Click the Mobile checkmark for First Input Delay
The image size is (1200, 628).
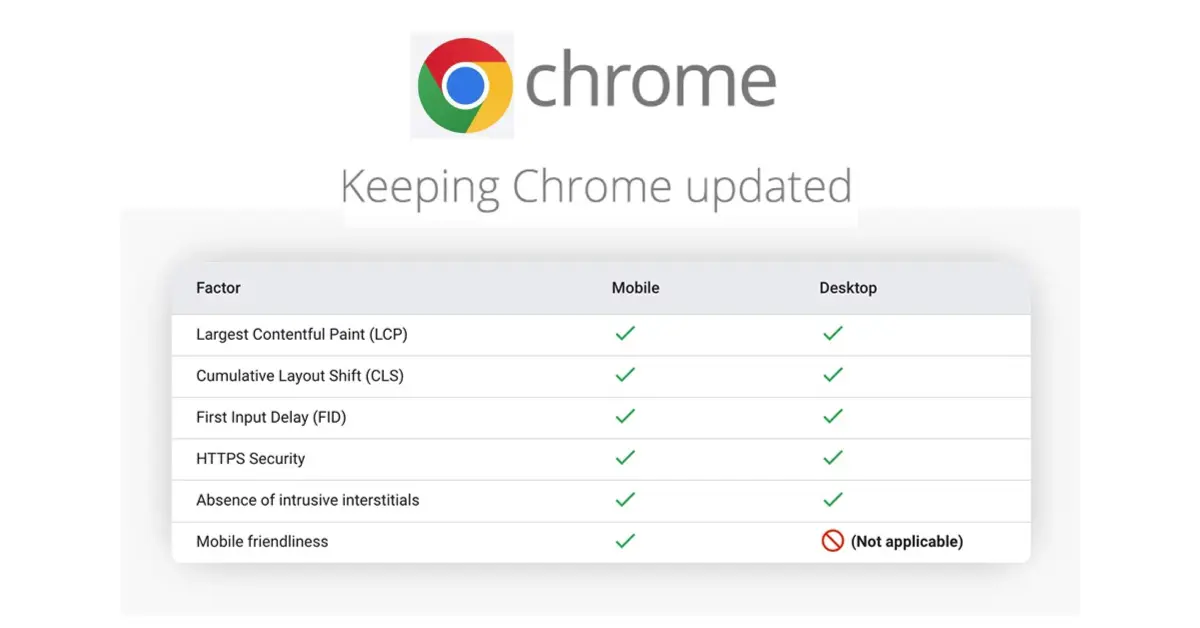[625, 417]
